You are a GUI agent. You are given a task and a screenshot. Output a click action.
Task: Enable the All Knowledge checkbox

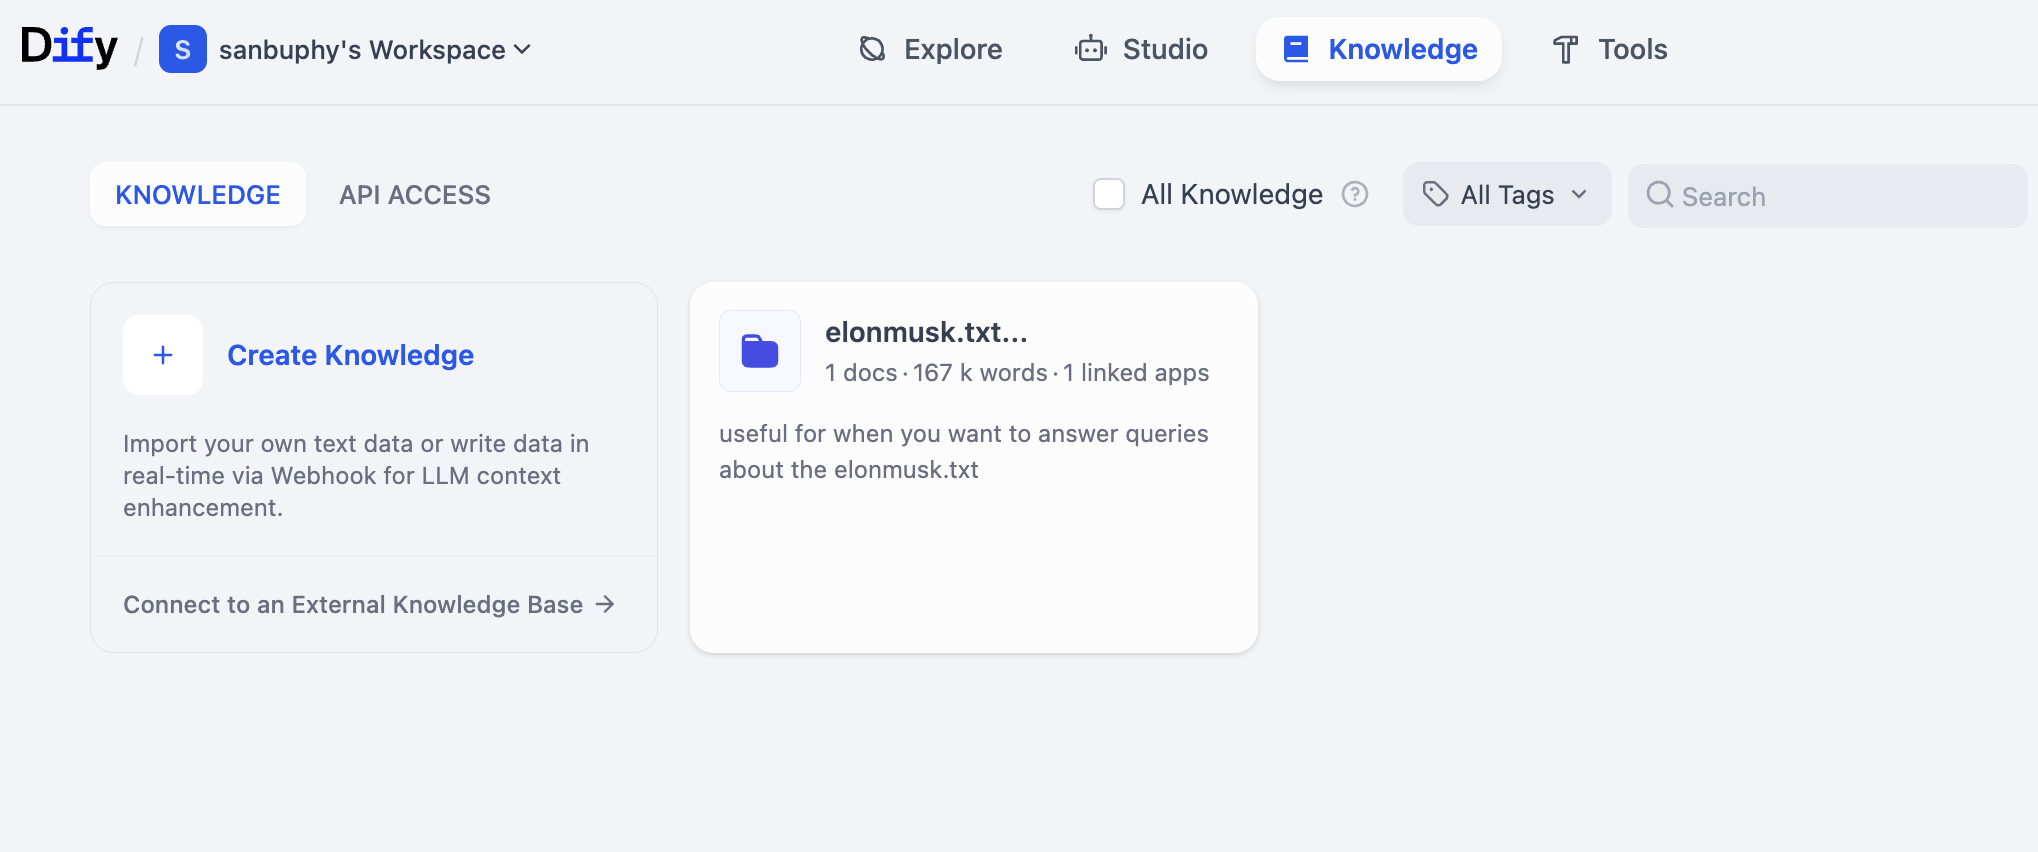pos(1109,194)
